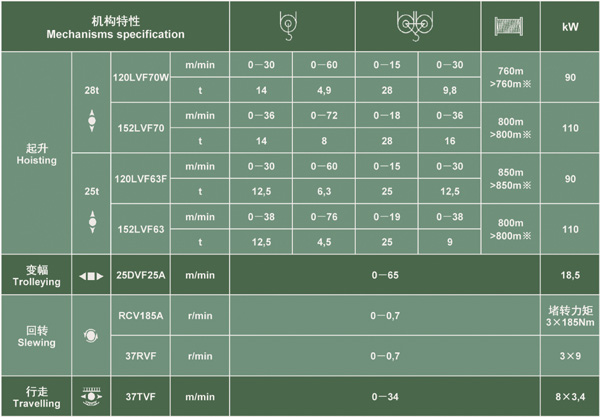Viewport: 600px width, 417px height.
Task: Click the slewing rotation icon
Action: coord(91,336)
